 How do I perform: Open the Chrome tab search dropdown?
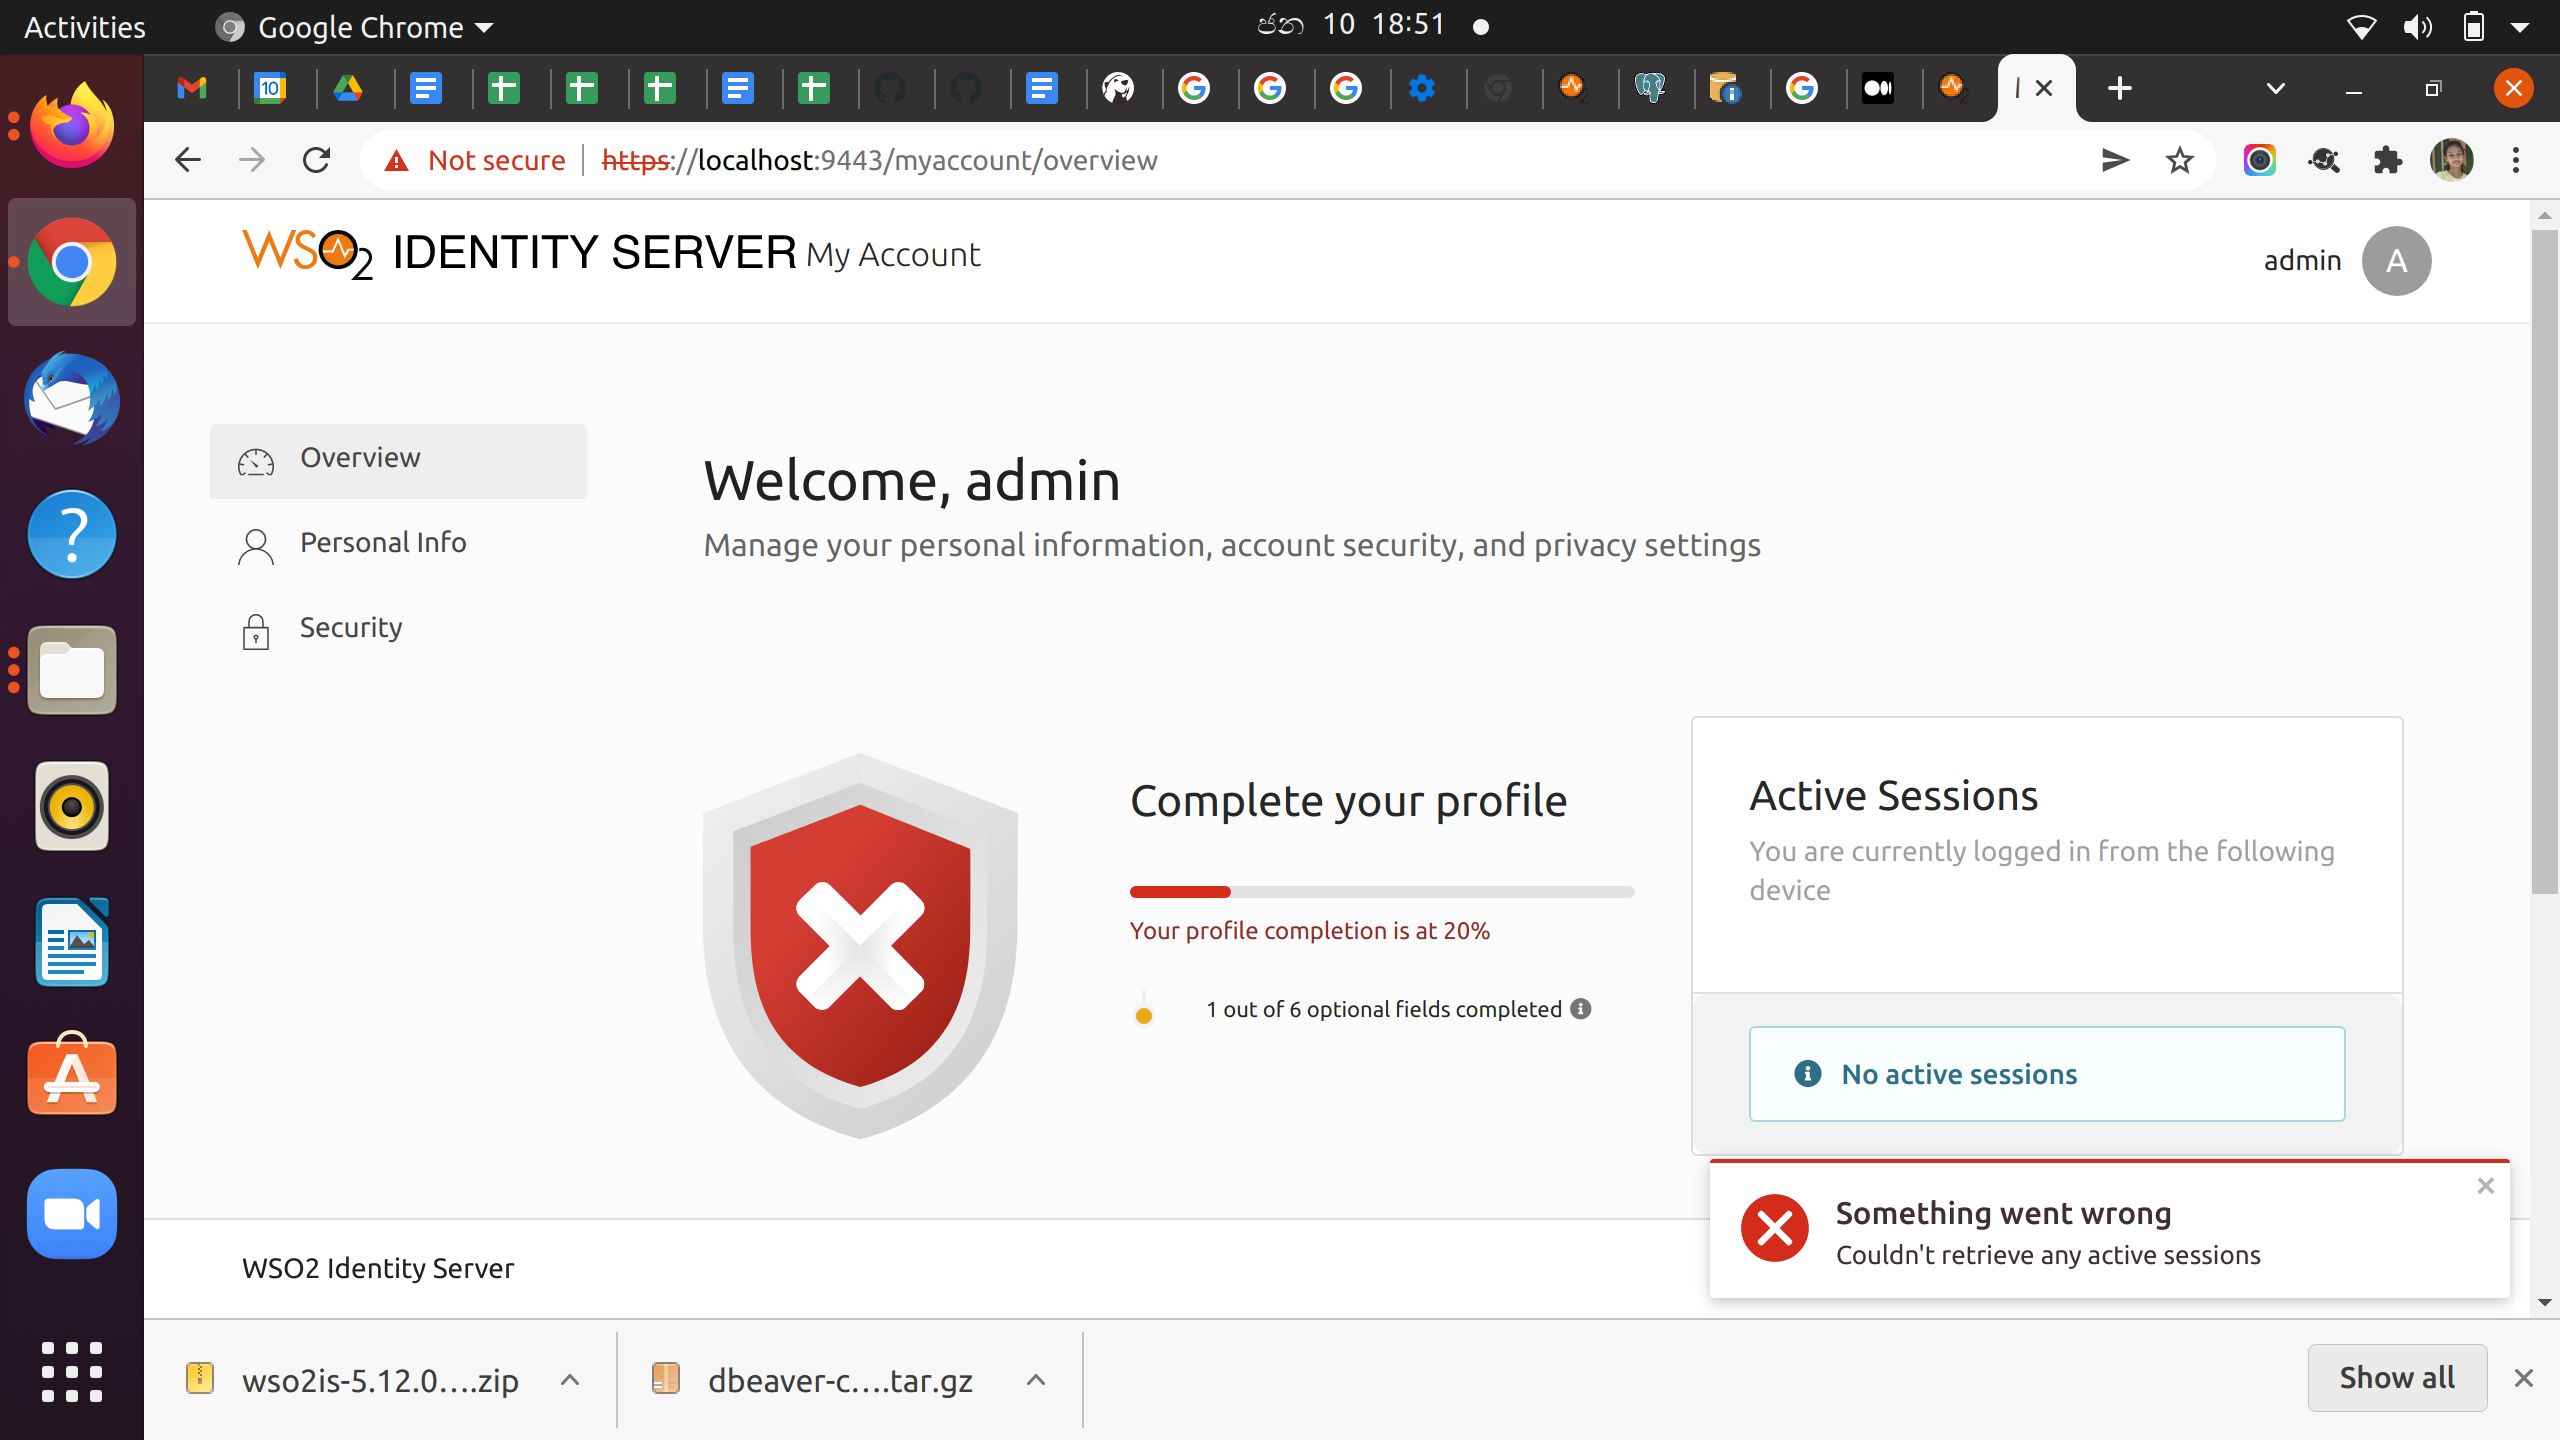[x=2275, y=88]
